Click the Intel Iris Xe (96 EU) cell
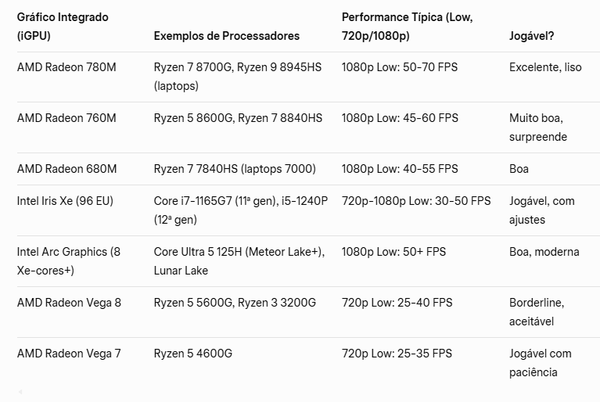 [x=65, y=200]
